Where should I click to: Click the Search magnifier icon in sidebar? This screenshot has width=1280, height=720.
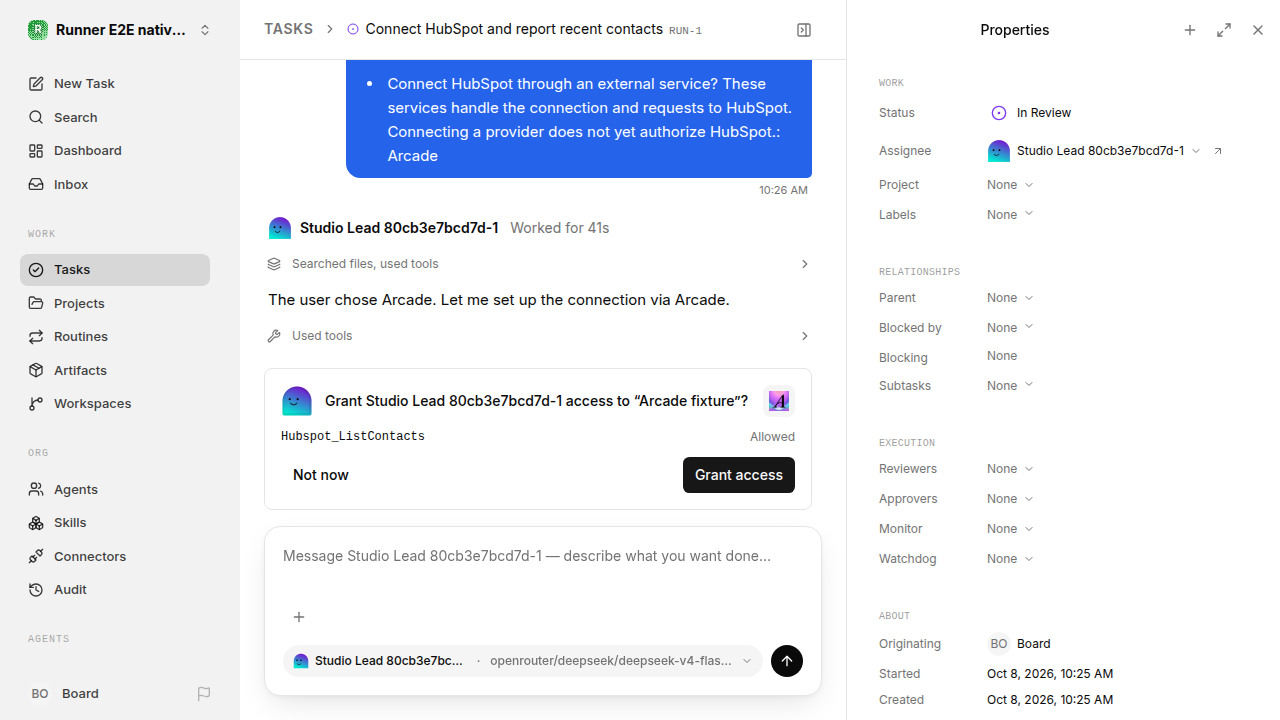(x=36, y=118)
